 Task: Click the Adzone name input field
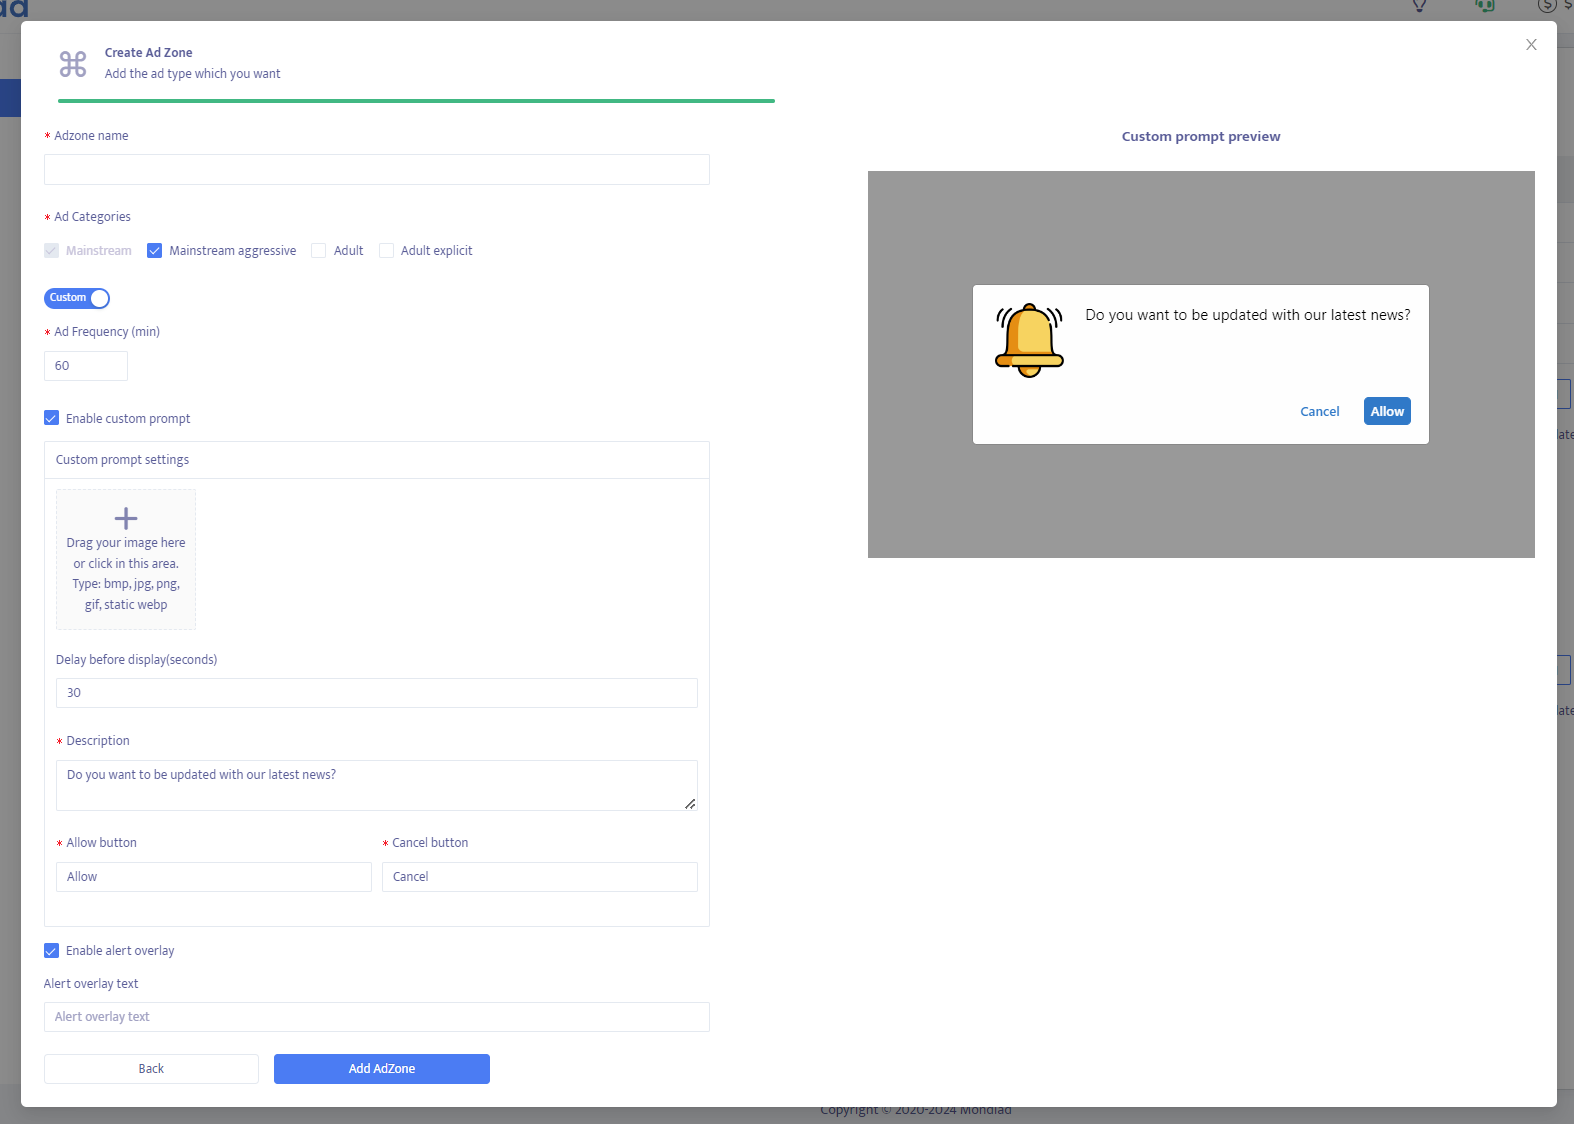pos(376,170)
